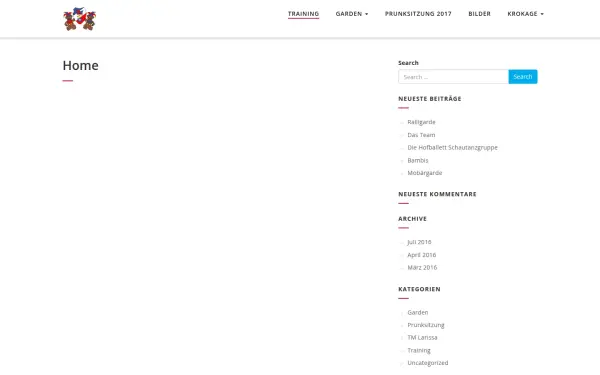Viewport: 600px width, 375px height.
Task: Open Die Hofballett Schautanzgruppe post
Action: click(x=452, y=148)
